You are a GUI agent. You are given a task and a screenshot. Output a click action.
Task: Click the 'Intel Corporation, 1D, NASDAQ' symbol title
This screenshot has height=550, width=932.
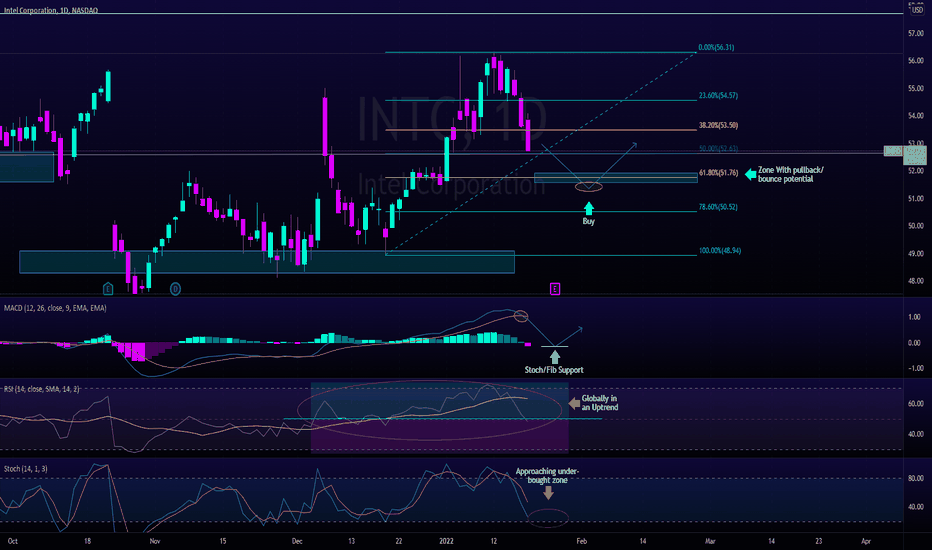pyautogui.click(x=51, y=10)
